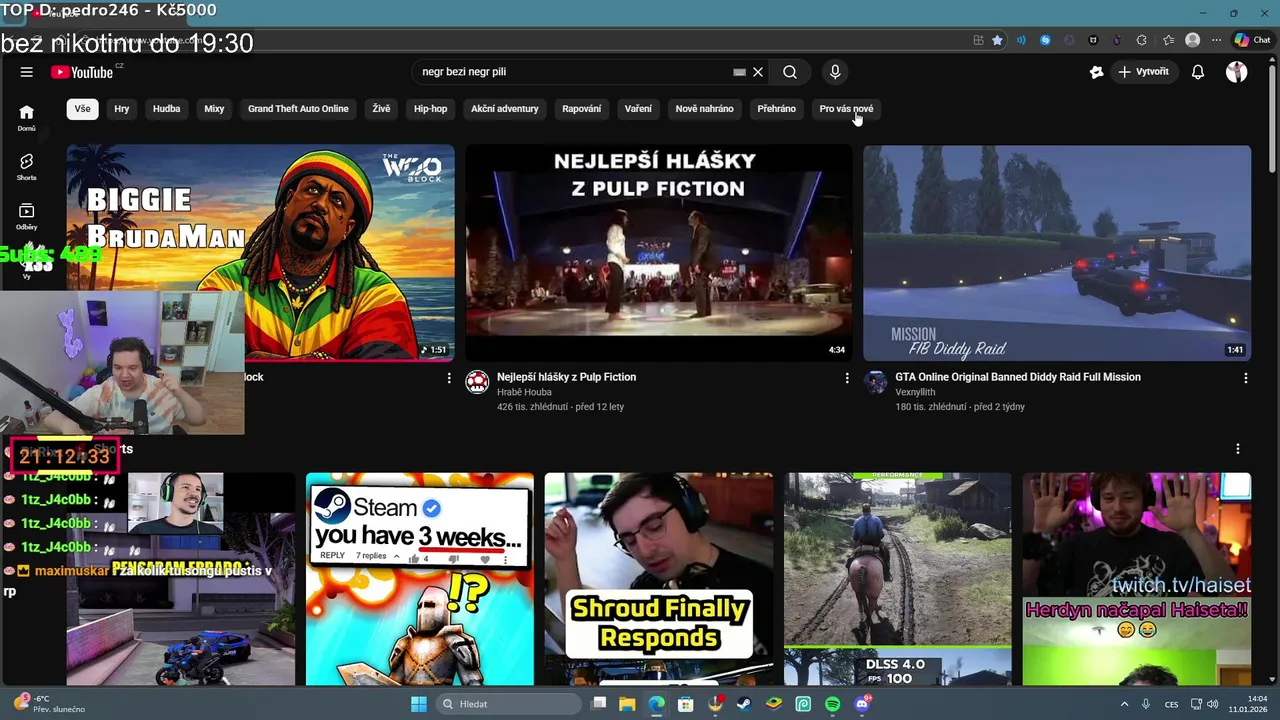Open the Windows Start menu
This screenshot has height=720, width=1280.
[x=419, y=704]
